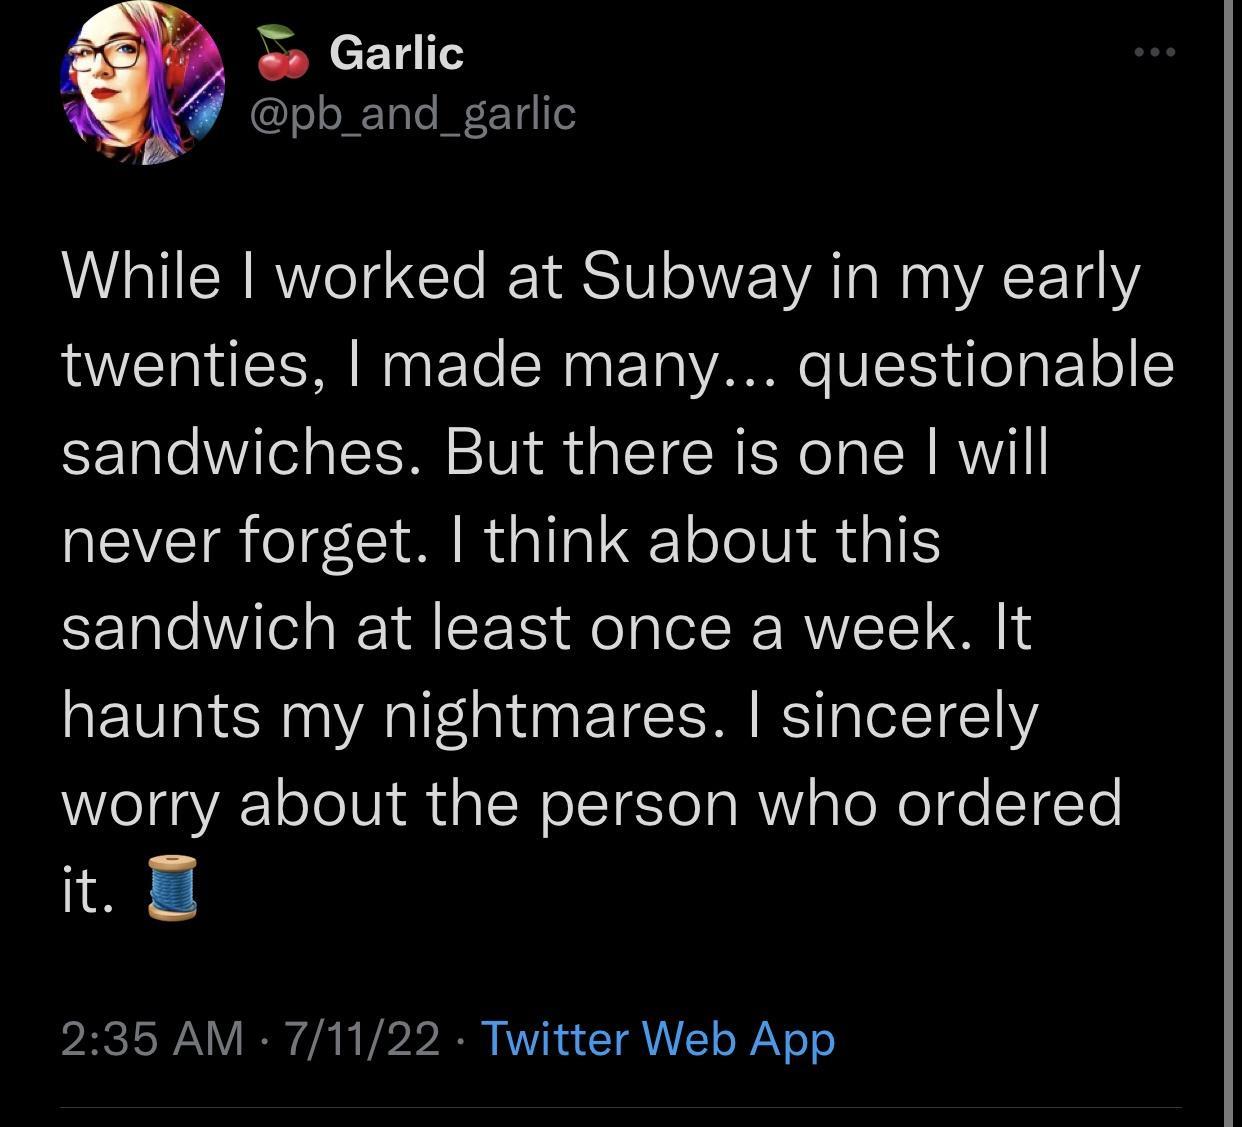
Task: Click the 7/11/22 timestamp link
Action: (360, 1040)
